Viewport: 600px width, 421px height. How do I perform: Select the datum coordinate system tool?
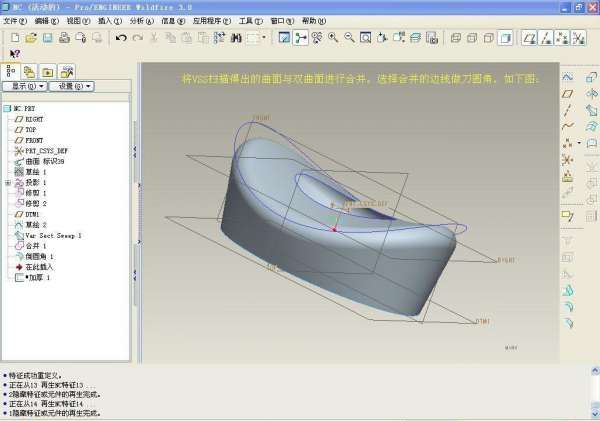tap(568, 160)
